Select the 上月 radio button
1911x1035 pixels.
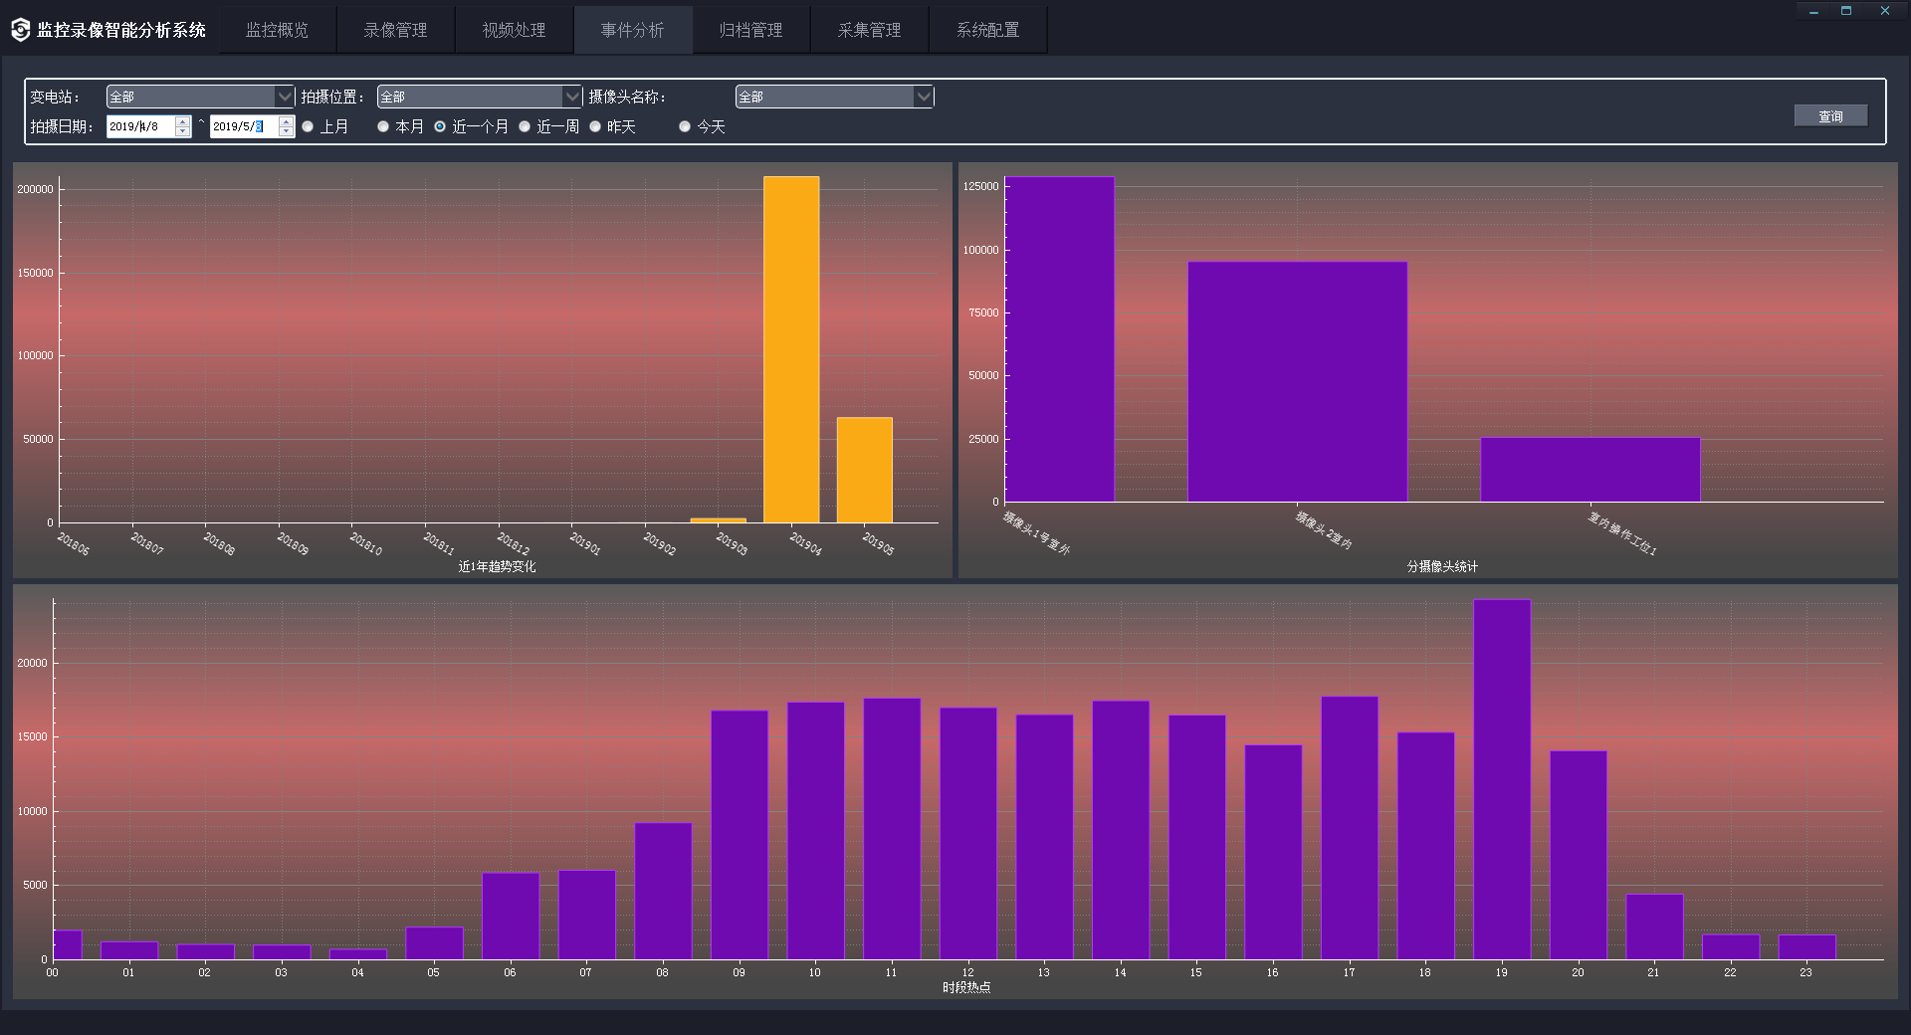click(308, 126)
